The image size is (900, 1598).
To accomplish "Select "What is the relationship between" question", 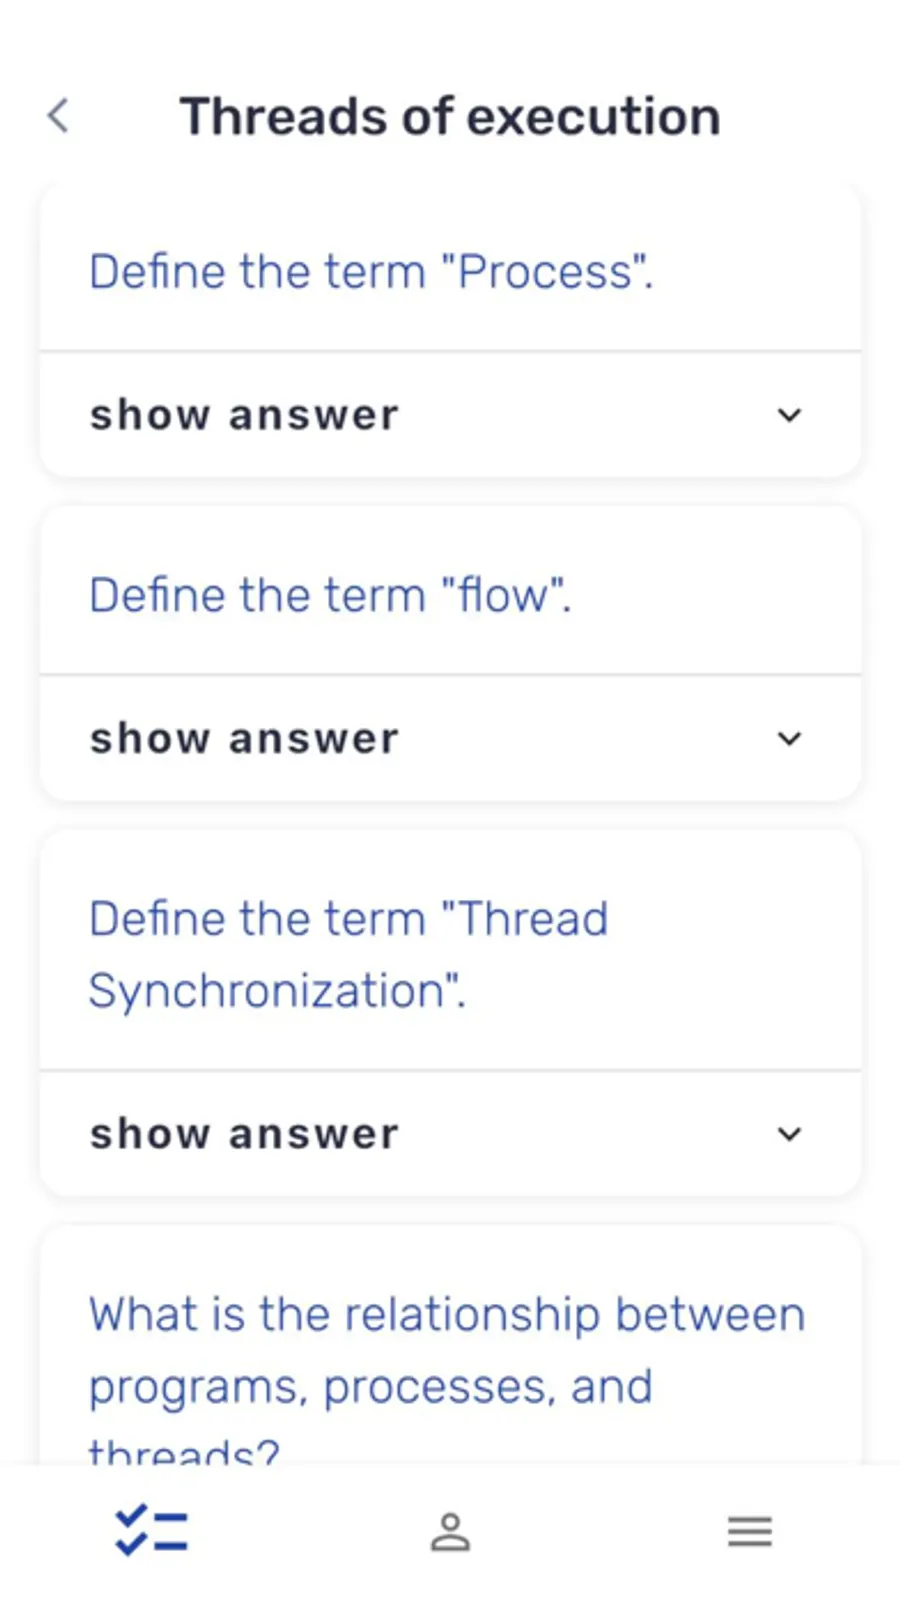I will 446,1314.
